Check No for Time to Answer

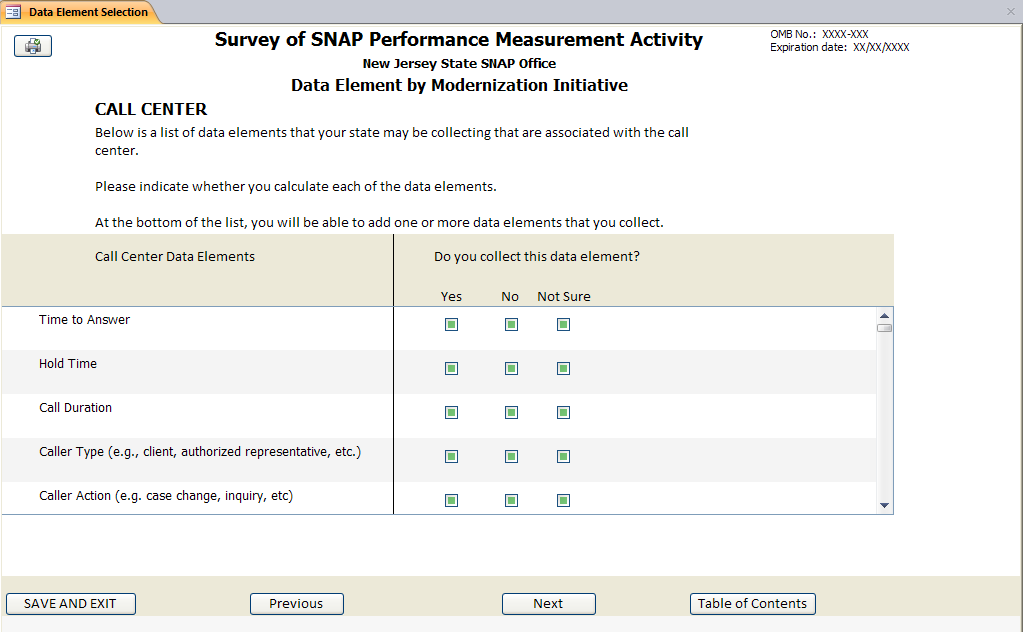tap(511, 324)
